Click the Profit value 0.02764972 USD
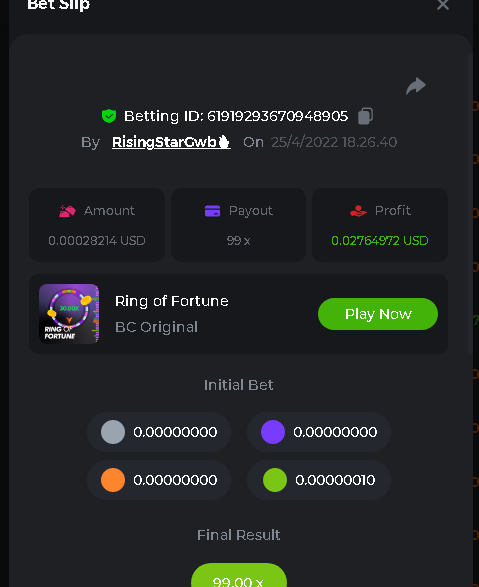This screenshot has width=479, height=587. tap(380, 241)
